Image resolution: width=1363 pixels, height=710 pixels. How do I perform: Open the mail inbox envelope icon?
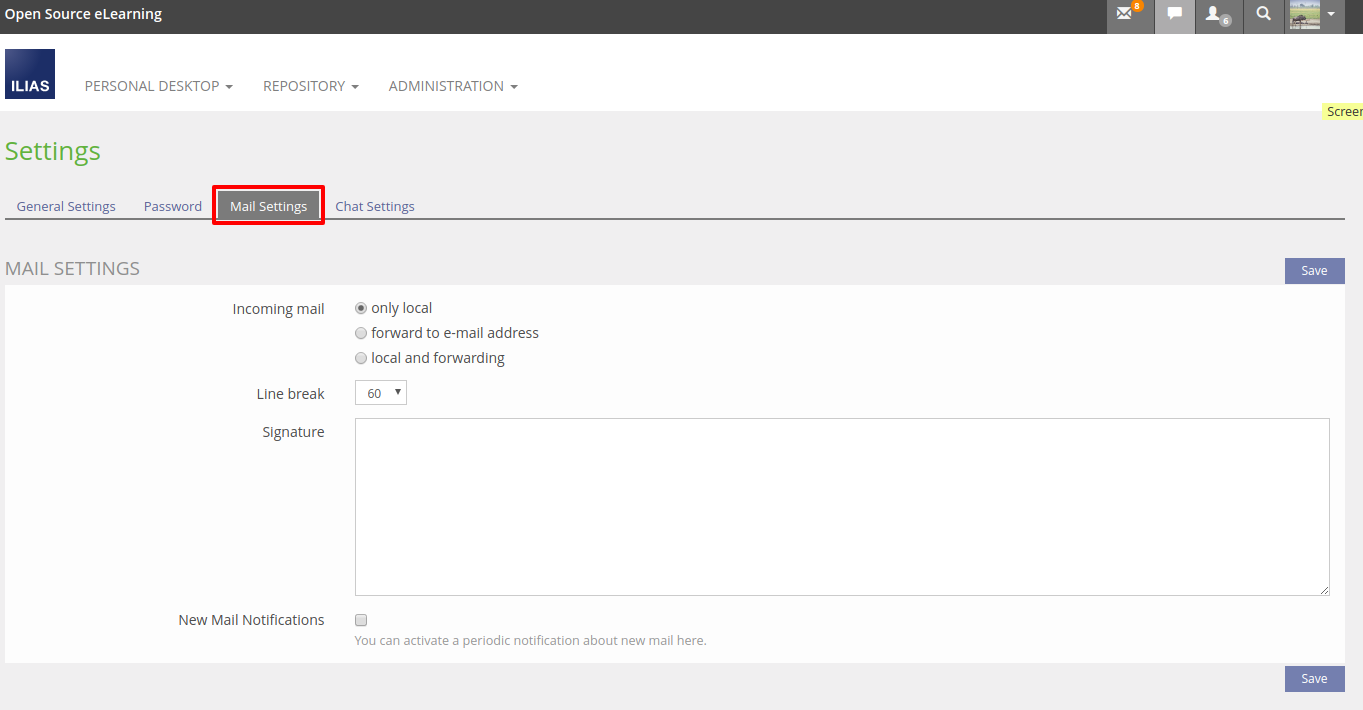(x=1126, y=15)
